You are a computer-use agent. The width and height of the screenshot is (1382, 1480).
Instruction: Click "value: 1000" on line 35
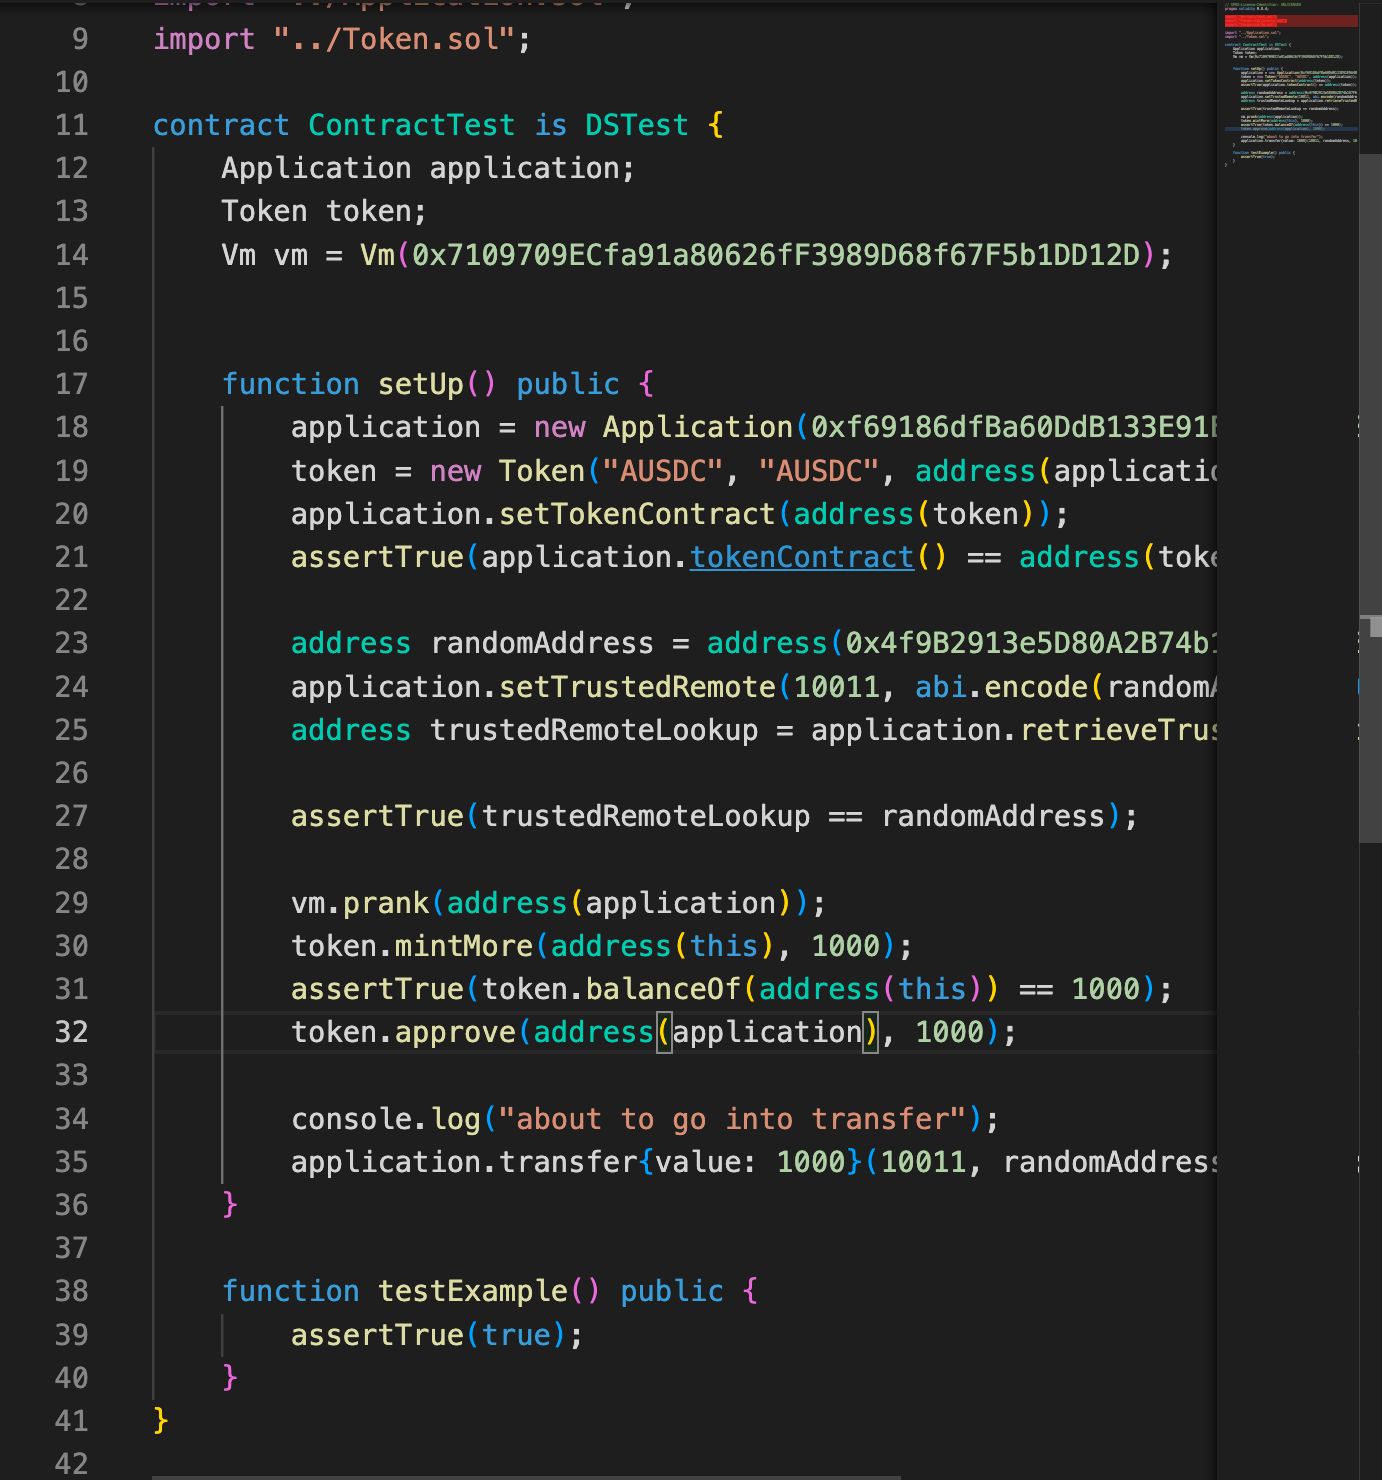[x=750, y=1162]
